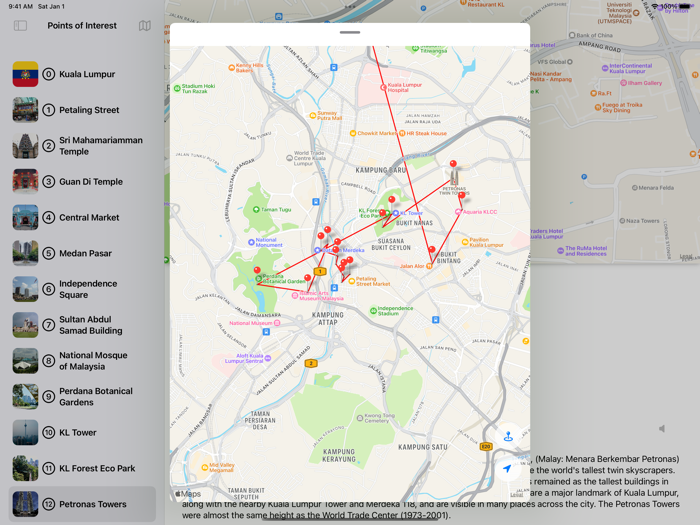Tap the Petaling Street Market marker
This screenshot has width=700, height=525.
click(352, 281)
